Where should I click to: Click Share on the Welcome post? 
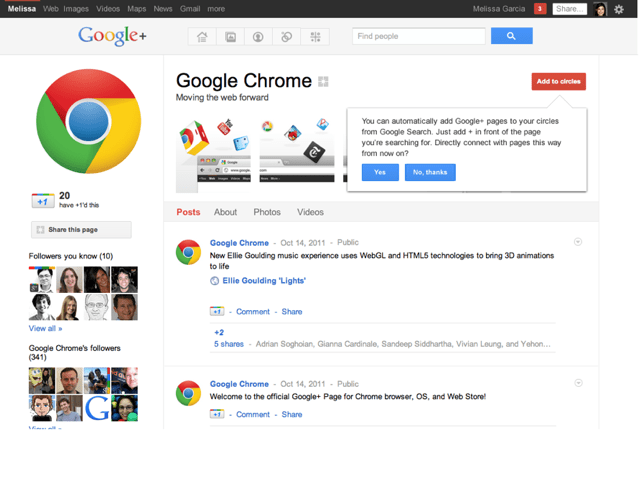(x=292, y=414)
